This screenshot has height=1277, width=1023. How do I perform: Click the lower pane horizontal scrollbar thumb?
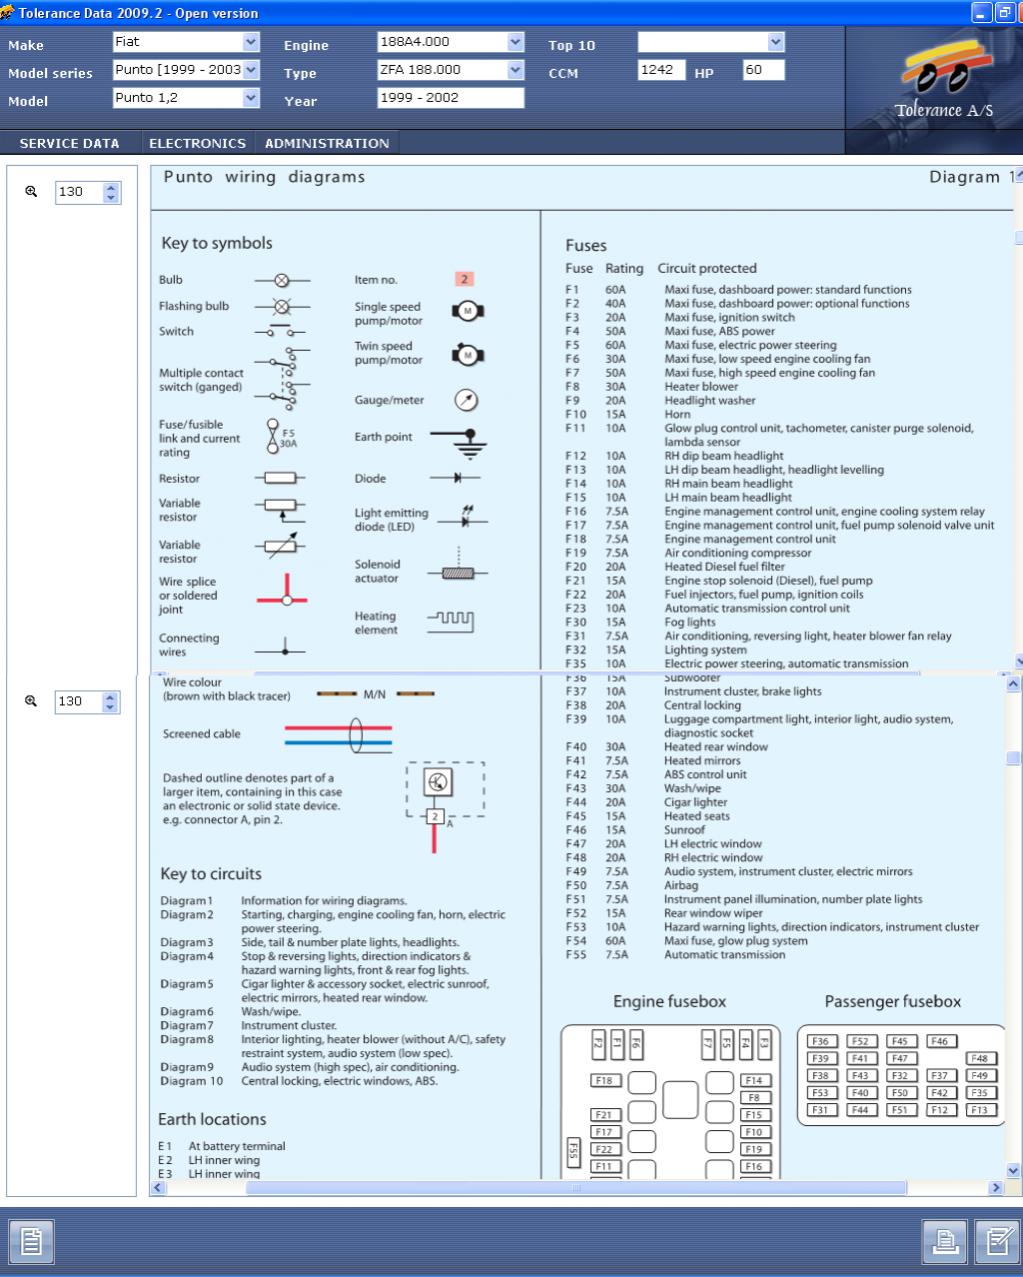[x=576, y=1188]
